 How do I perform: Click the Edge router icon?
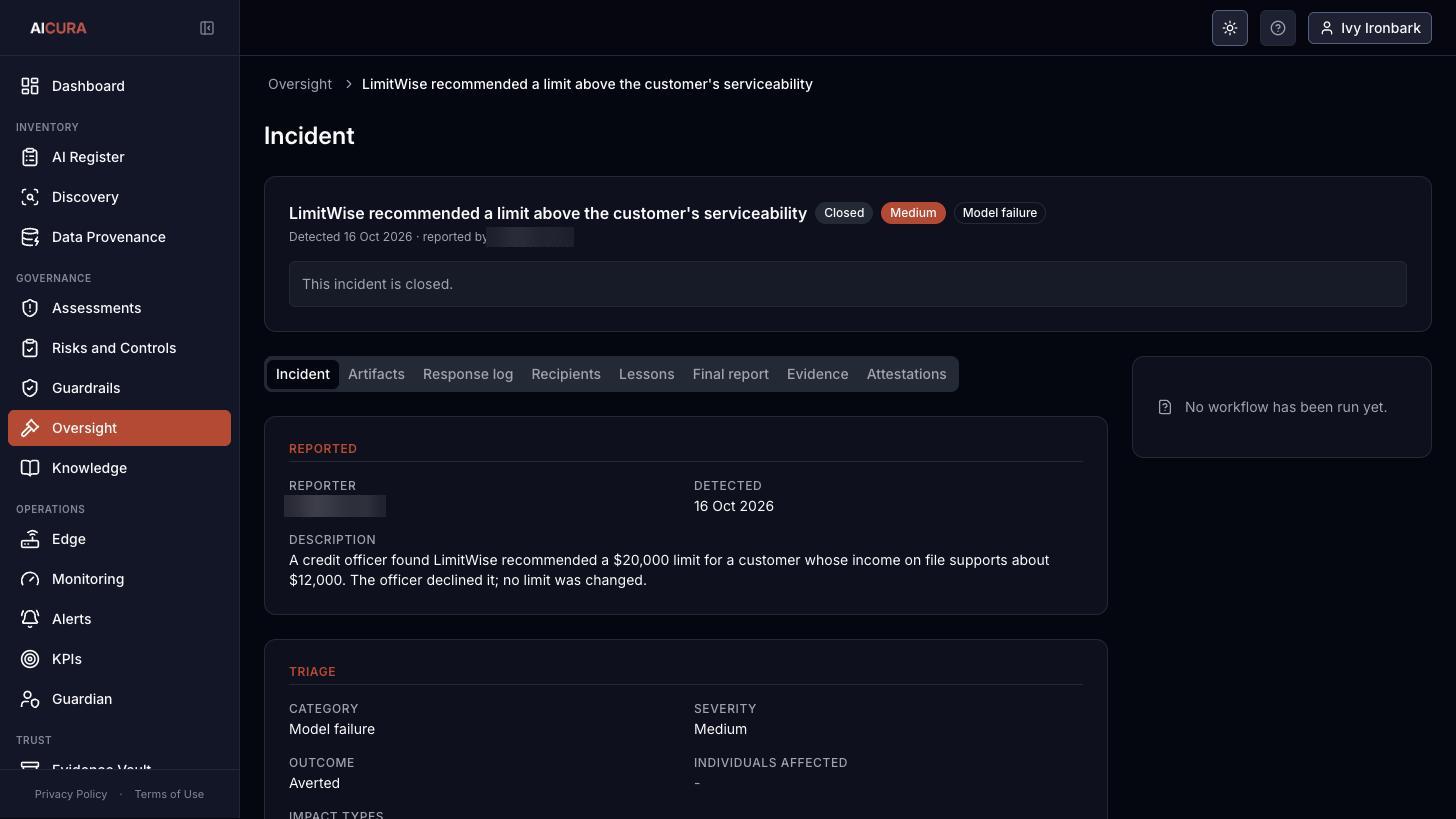click(30, 539)
